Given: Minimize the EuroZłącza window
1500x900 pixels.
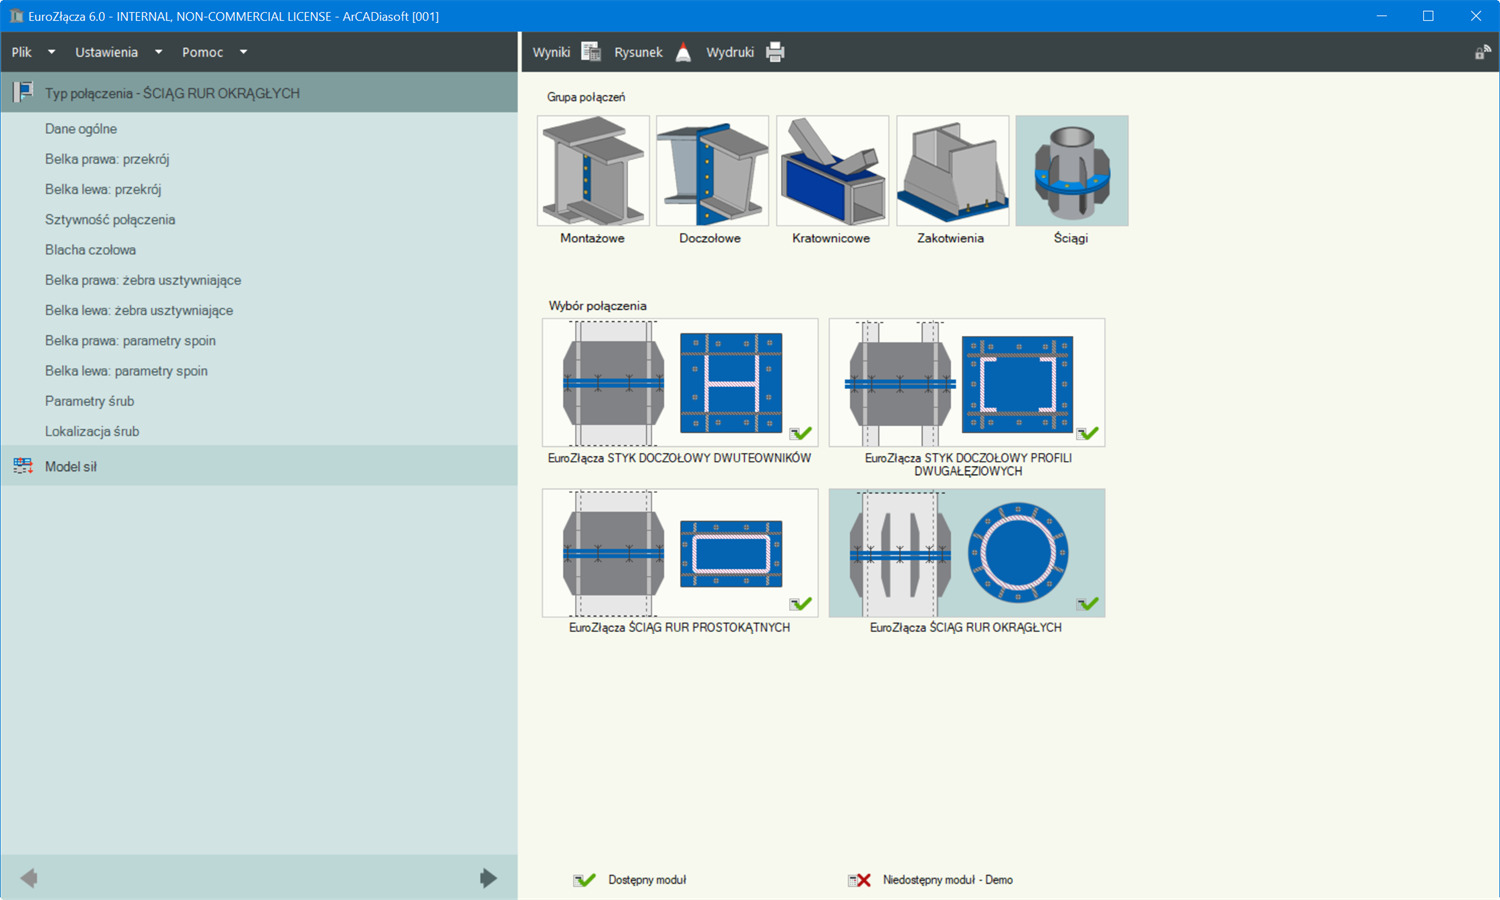Looking at the screenshot, I should pos(1381,16).
